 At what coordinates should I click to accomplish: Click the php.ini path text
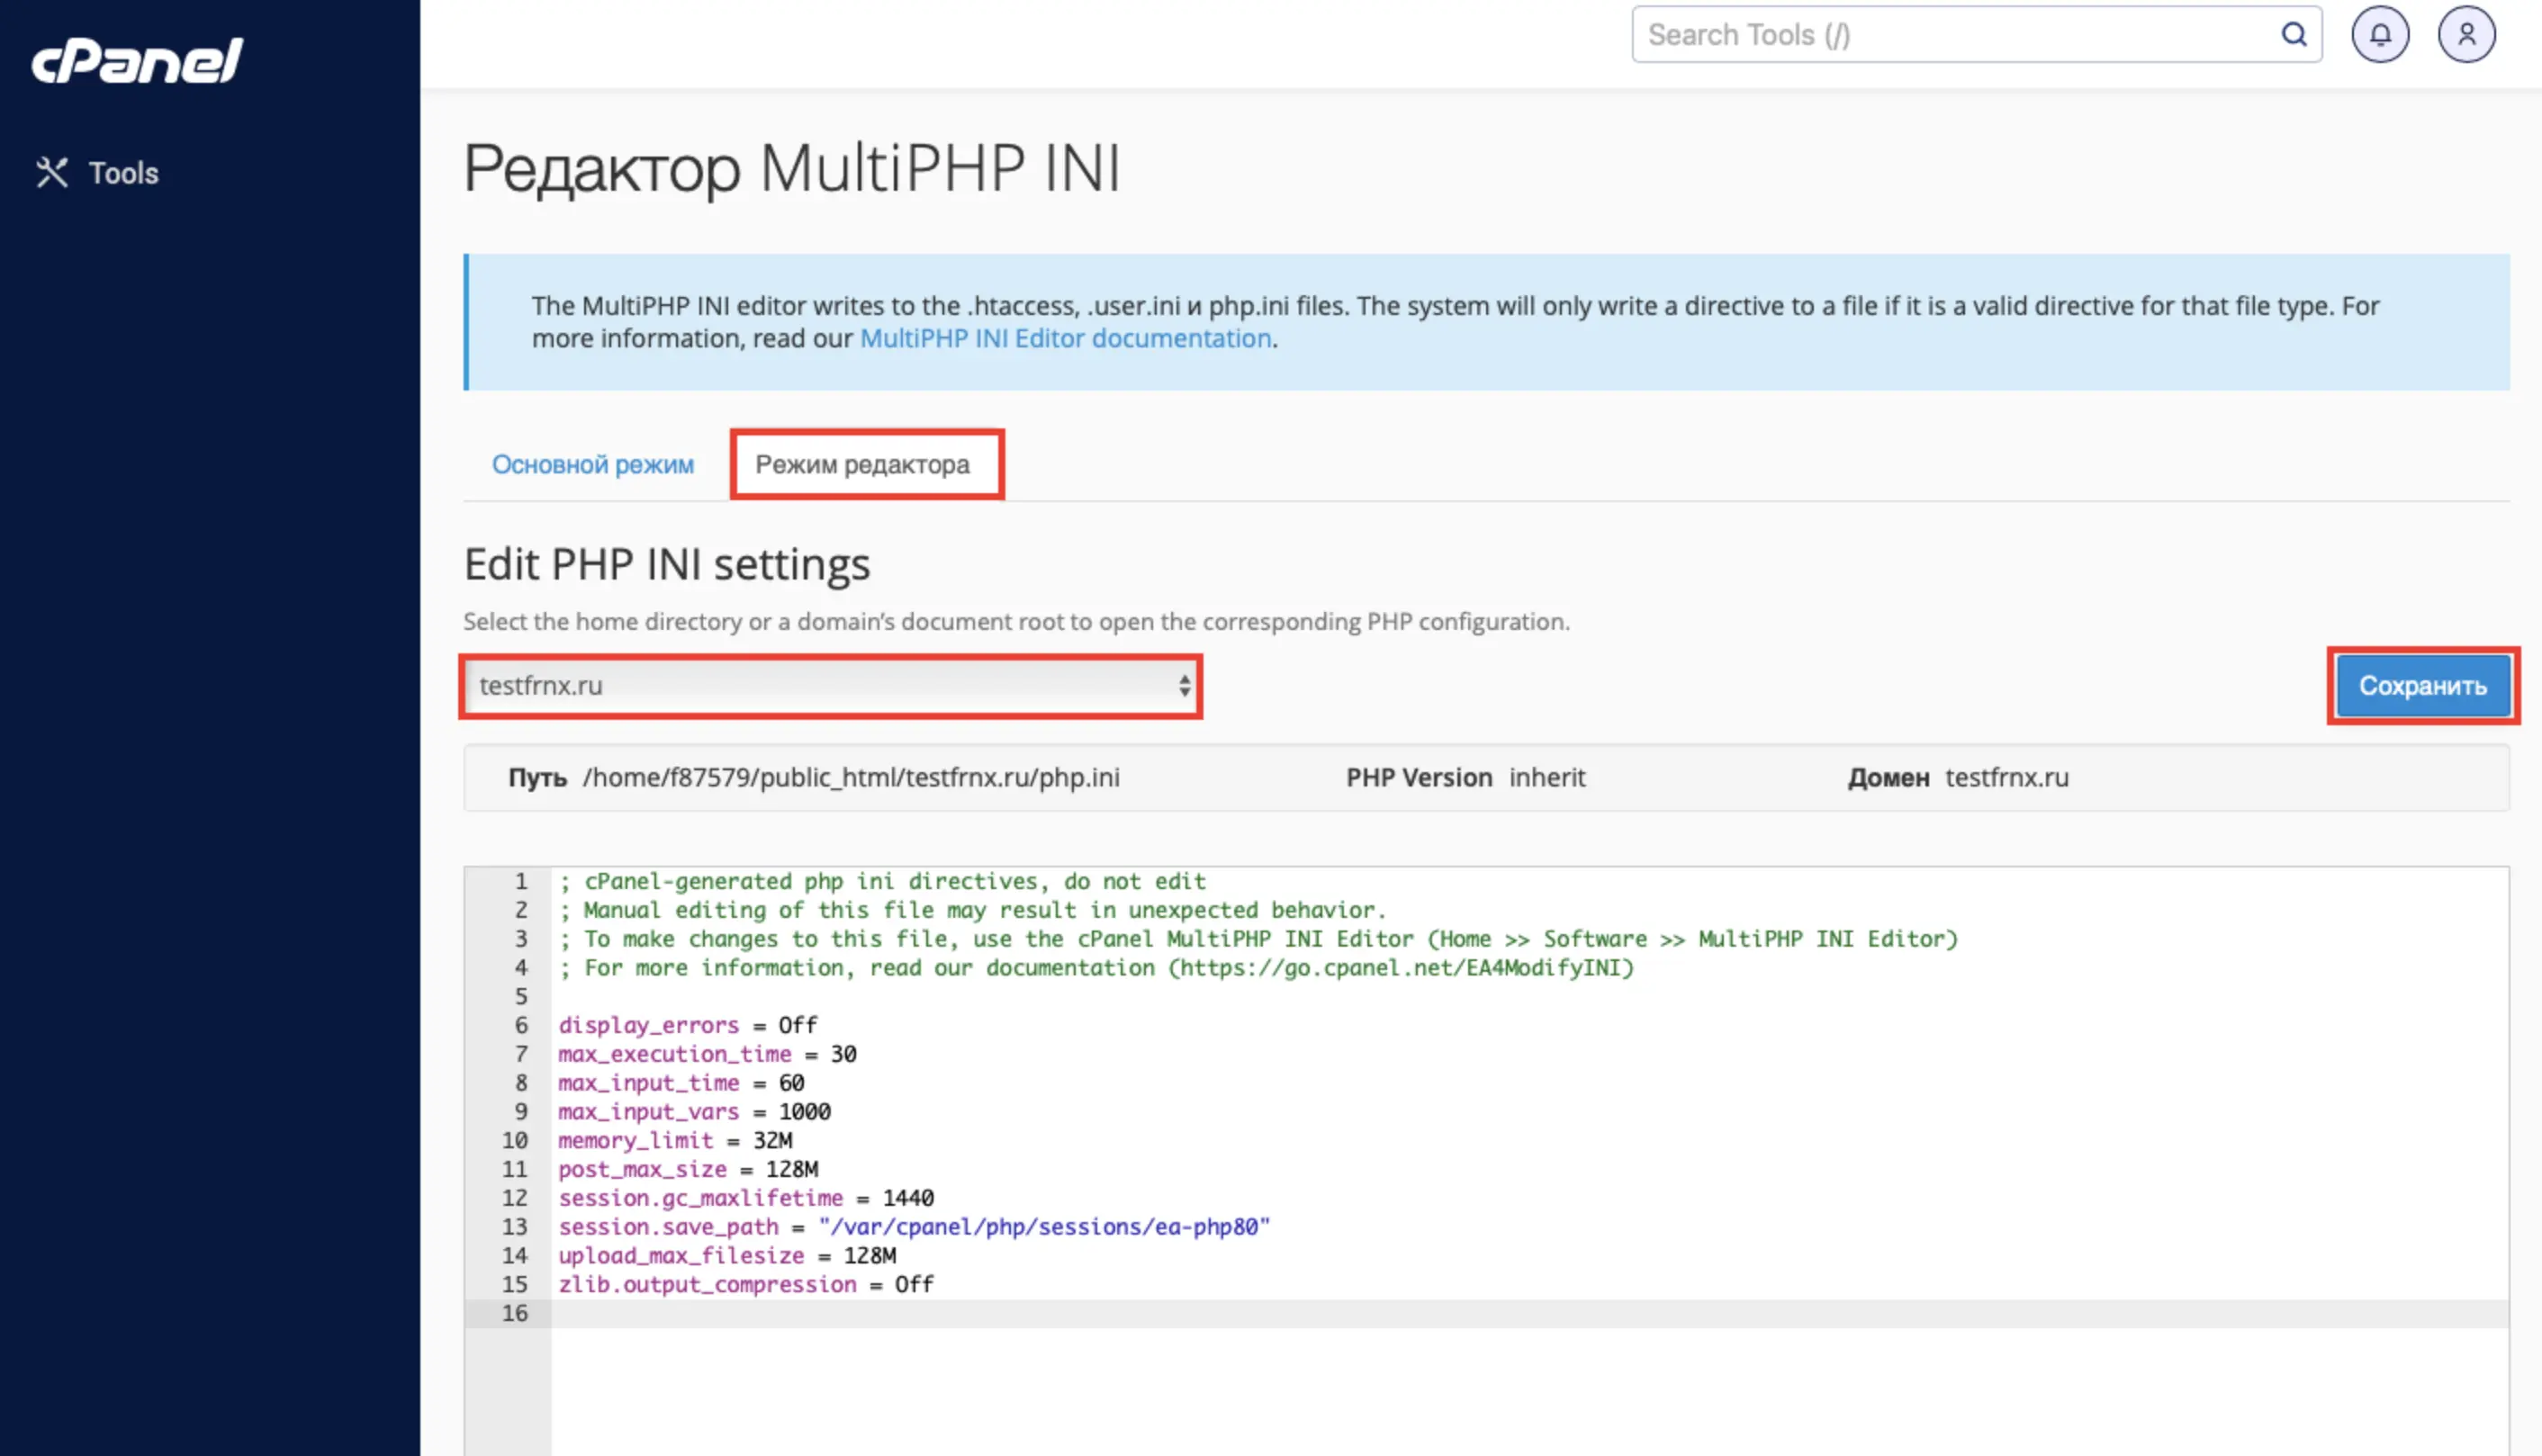point(851,778)
